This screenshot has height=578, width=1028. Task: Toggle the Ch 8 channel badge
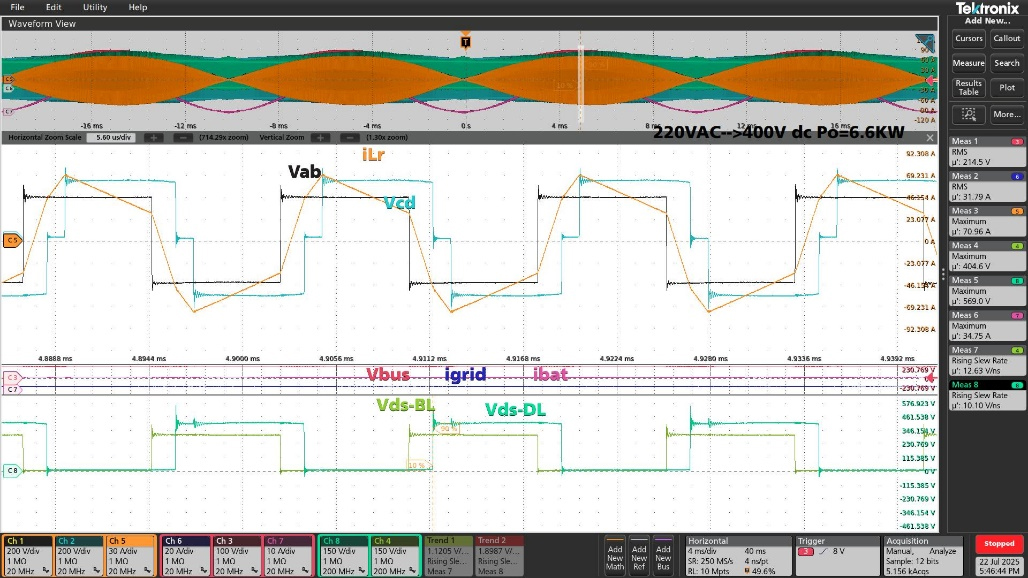point(343,555)
